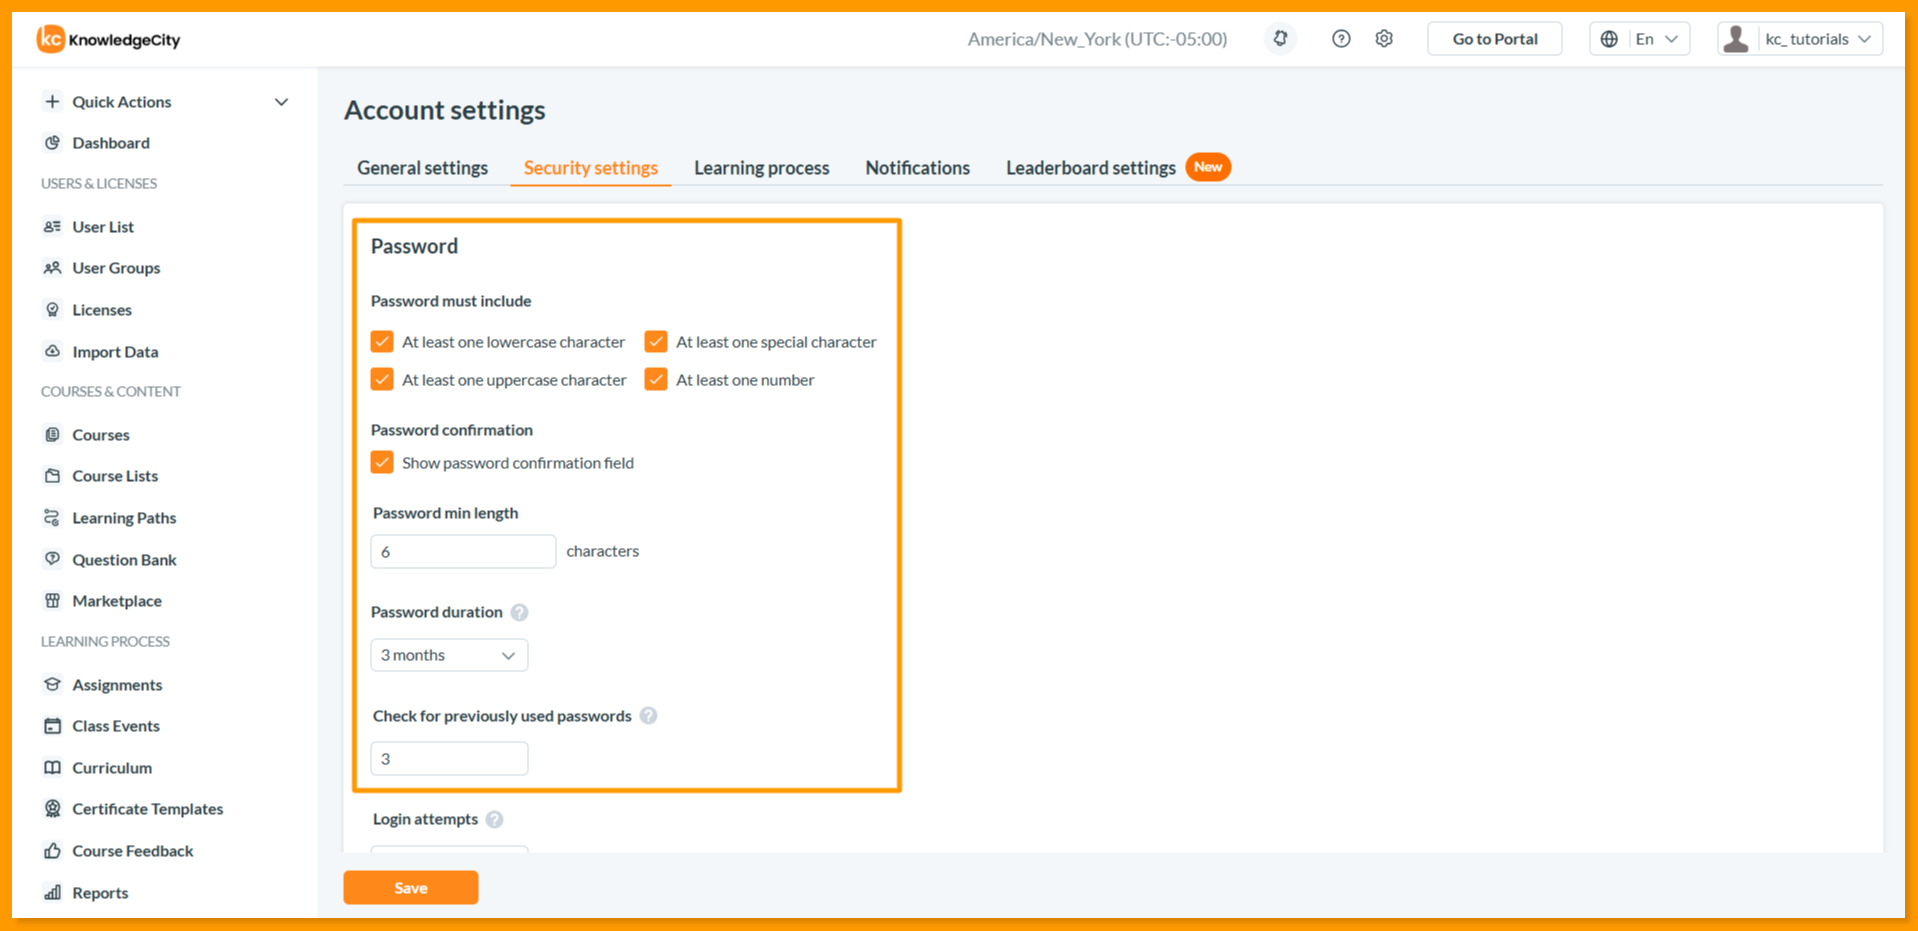Click the User Groups sidebar icon
1918x931 pixels.
53,268
